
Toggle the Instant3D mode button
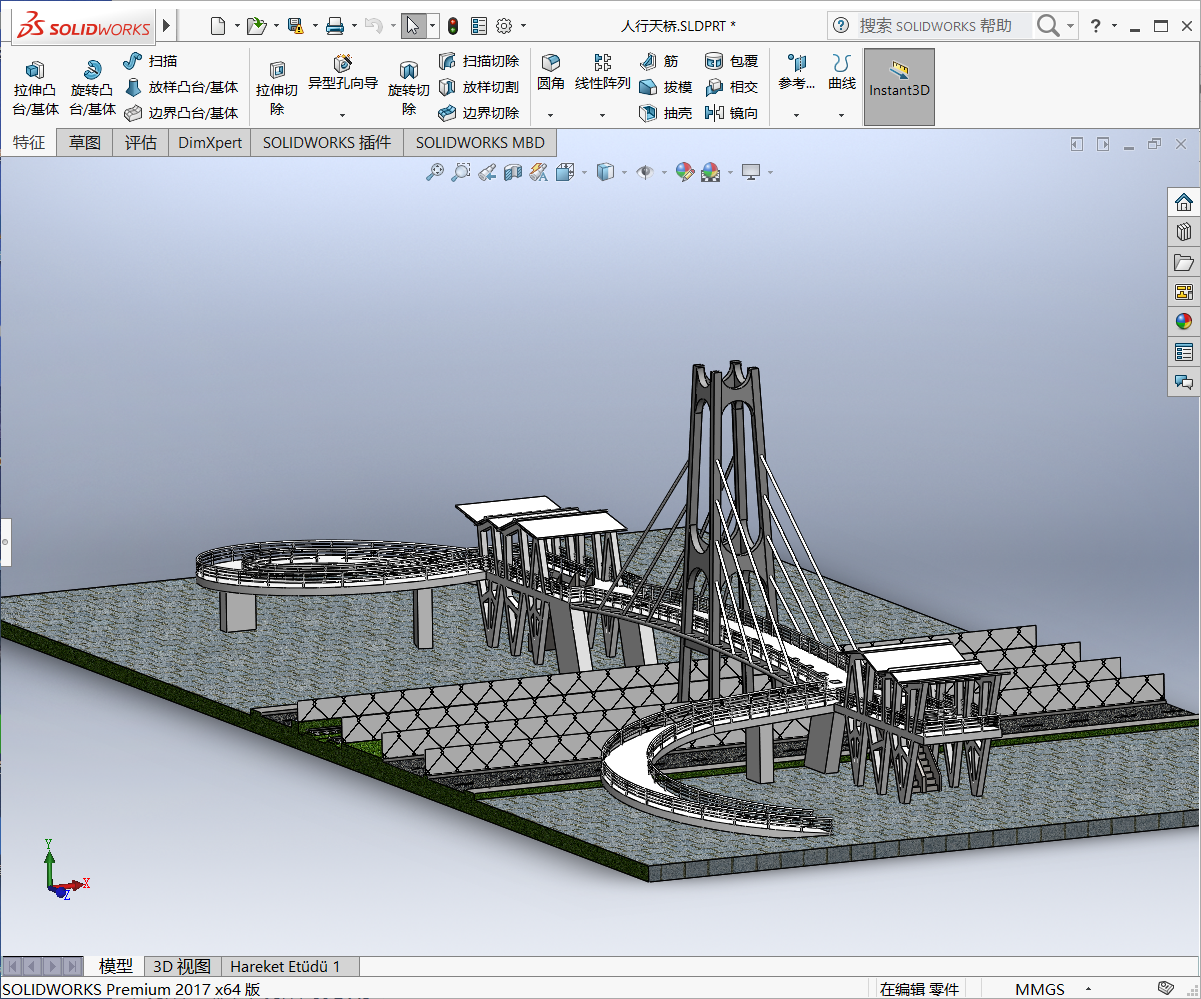coord(899,87)
